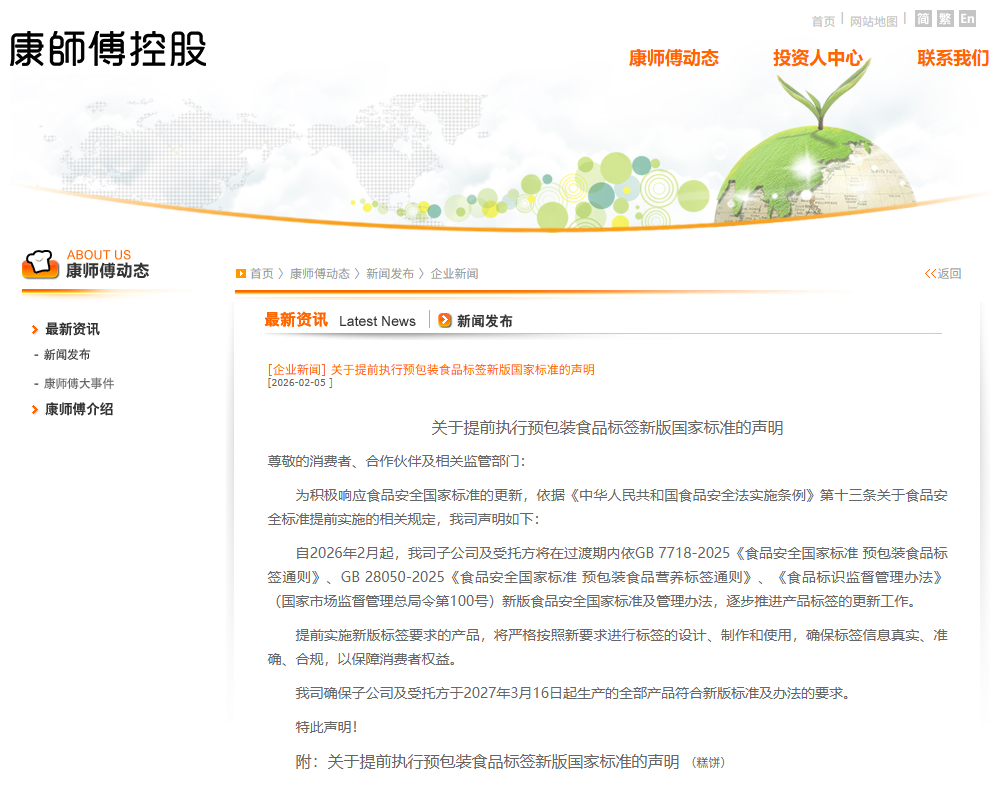
Task: Open 网站地图 link at the top
Action: pyautogui.click(x=873, y=21)
